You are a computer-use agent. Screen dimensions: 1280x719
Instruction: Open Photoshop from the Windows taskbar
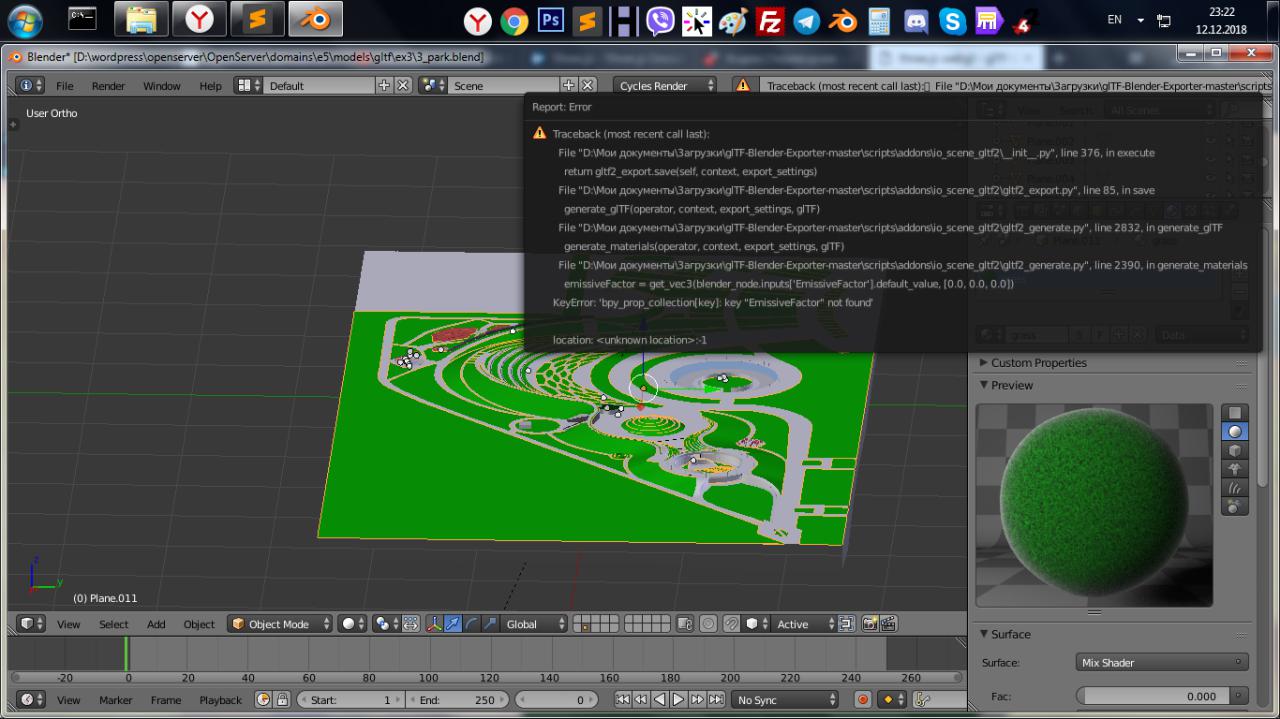pos(551,19)
